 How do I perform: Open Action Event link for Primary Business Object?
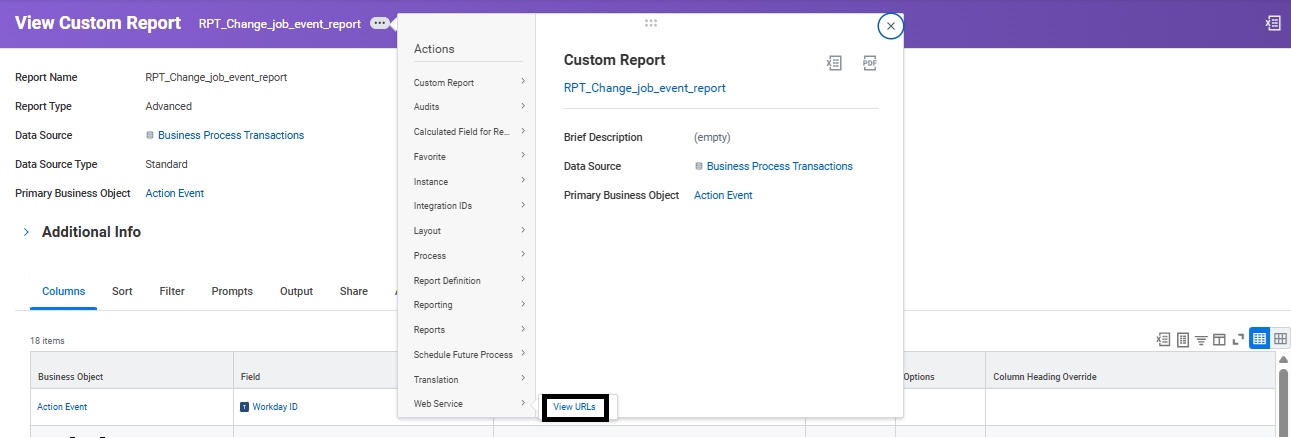coord(175,193)
